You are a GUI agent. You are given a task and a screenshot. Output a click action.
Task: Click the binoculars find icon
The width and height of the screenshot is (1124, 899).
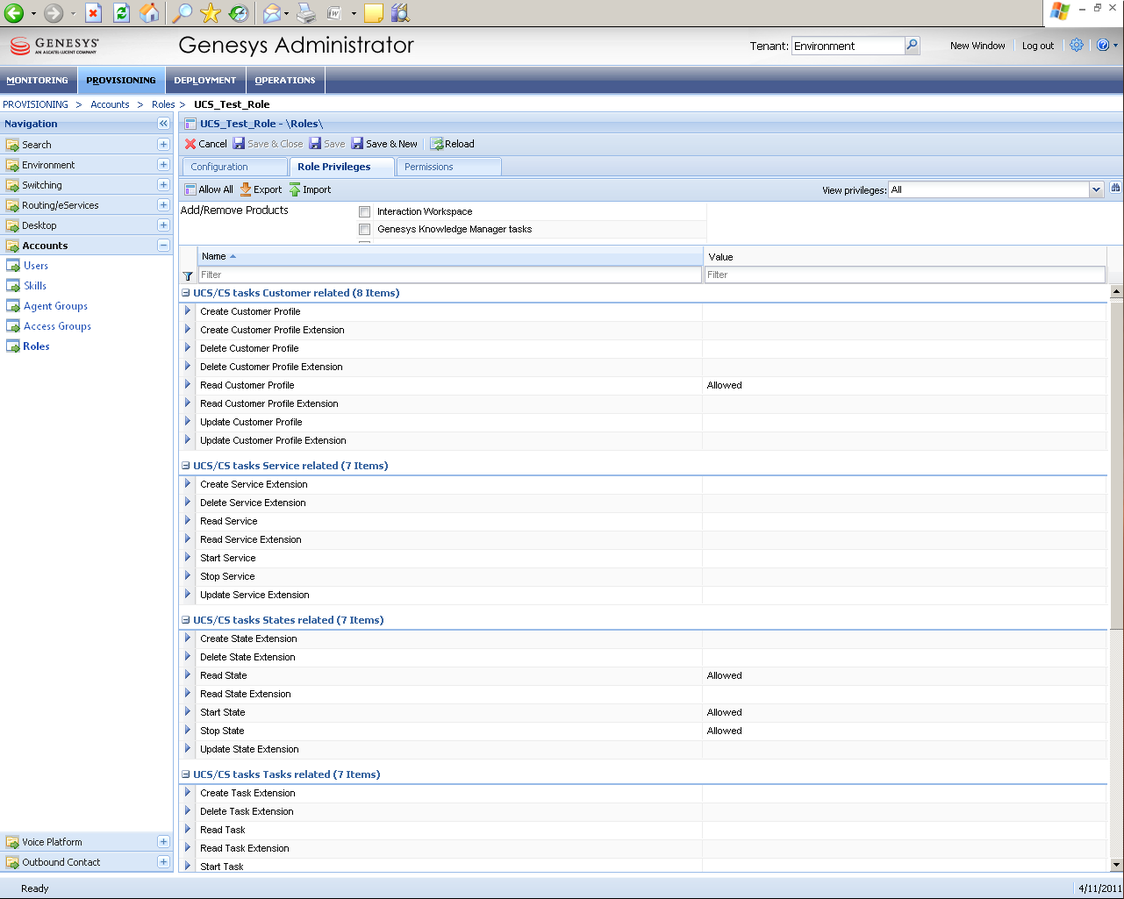[x=1115, y=189]
